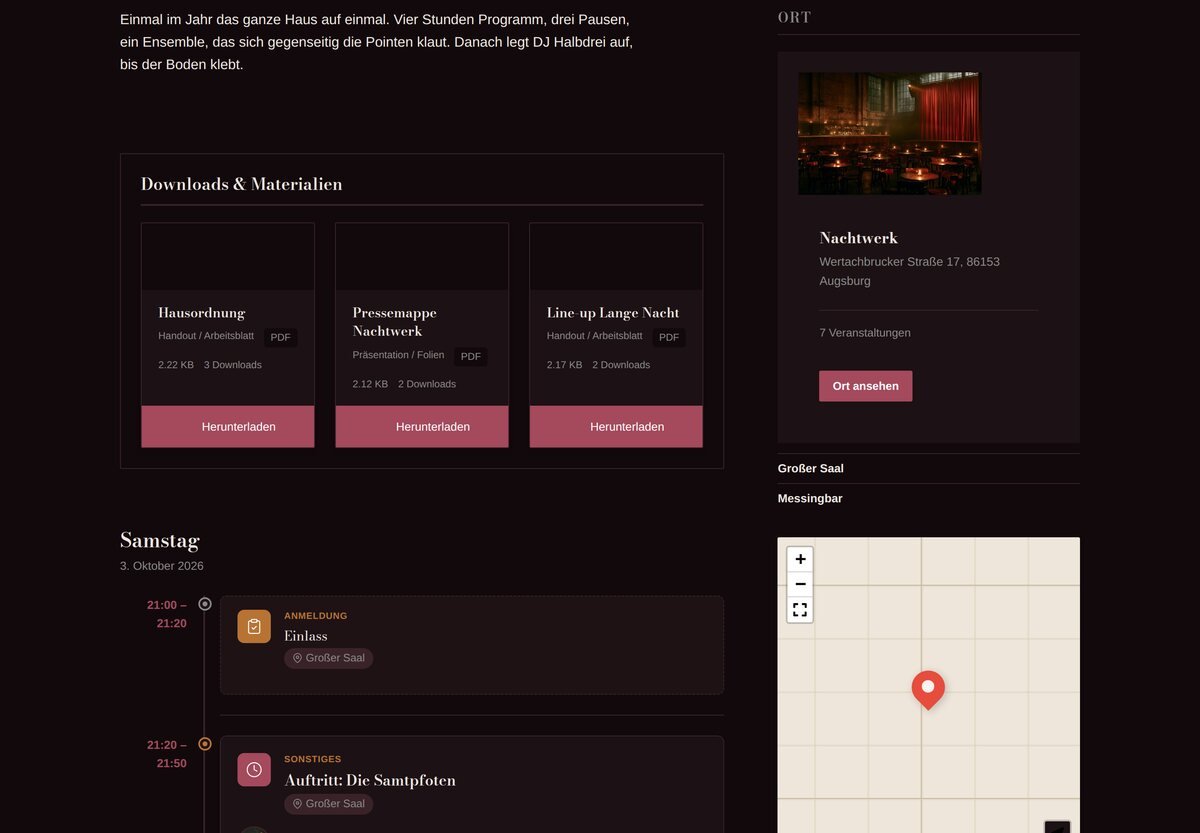Click the Anmeldung clipboard icon for Einlass
The width and height of the screenshot is (1200, 833).
pos(254,626)
